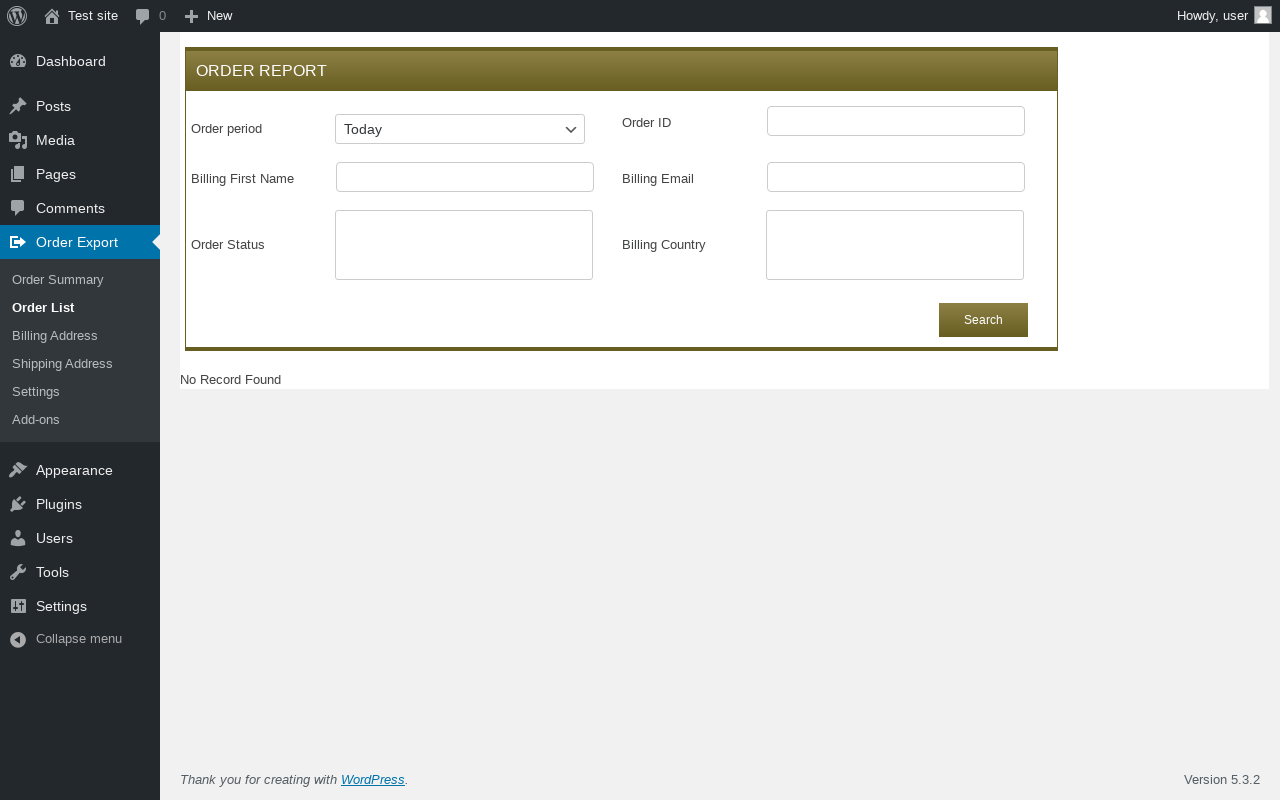Open the Order period dropdown showing Today
The width and height of the screenshot is (1280, 800).
pos(460,129)
